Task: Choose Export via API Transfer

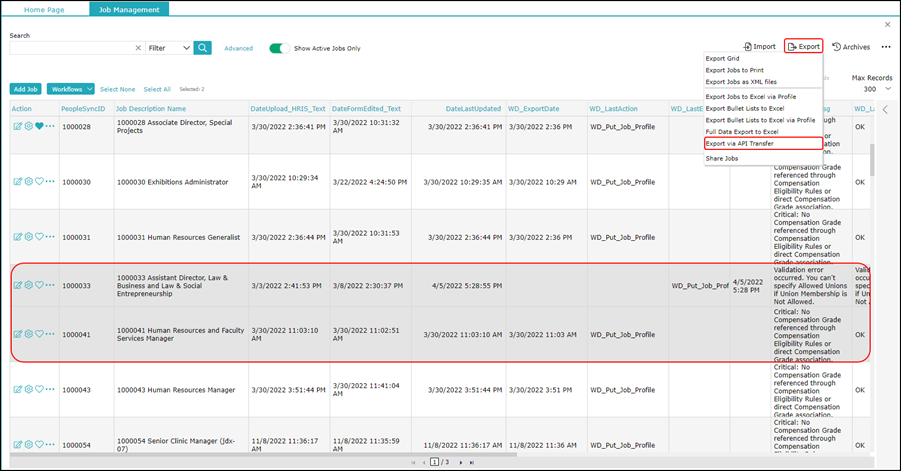Action: [x=763, y=144]
